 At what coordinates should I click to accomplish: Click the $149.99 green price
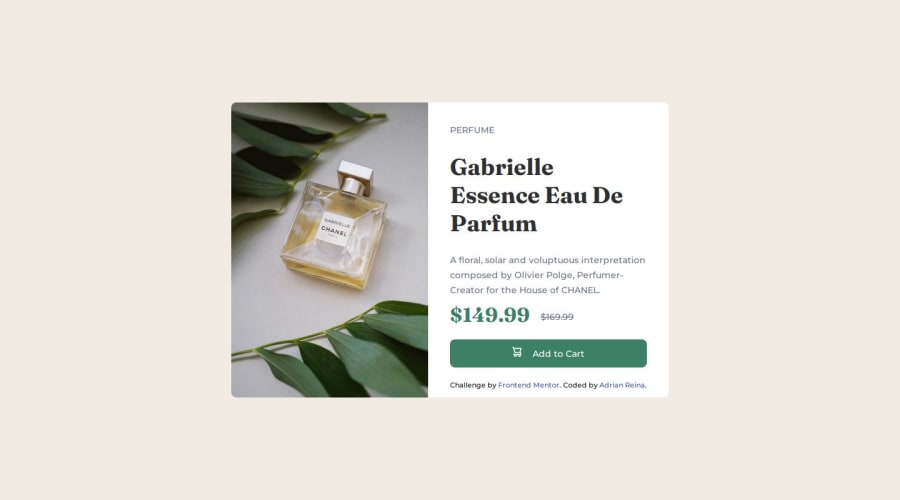(490, 315)
